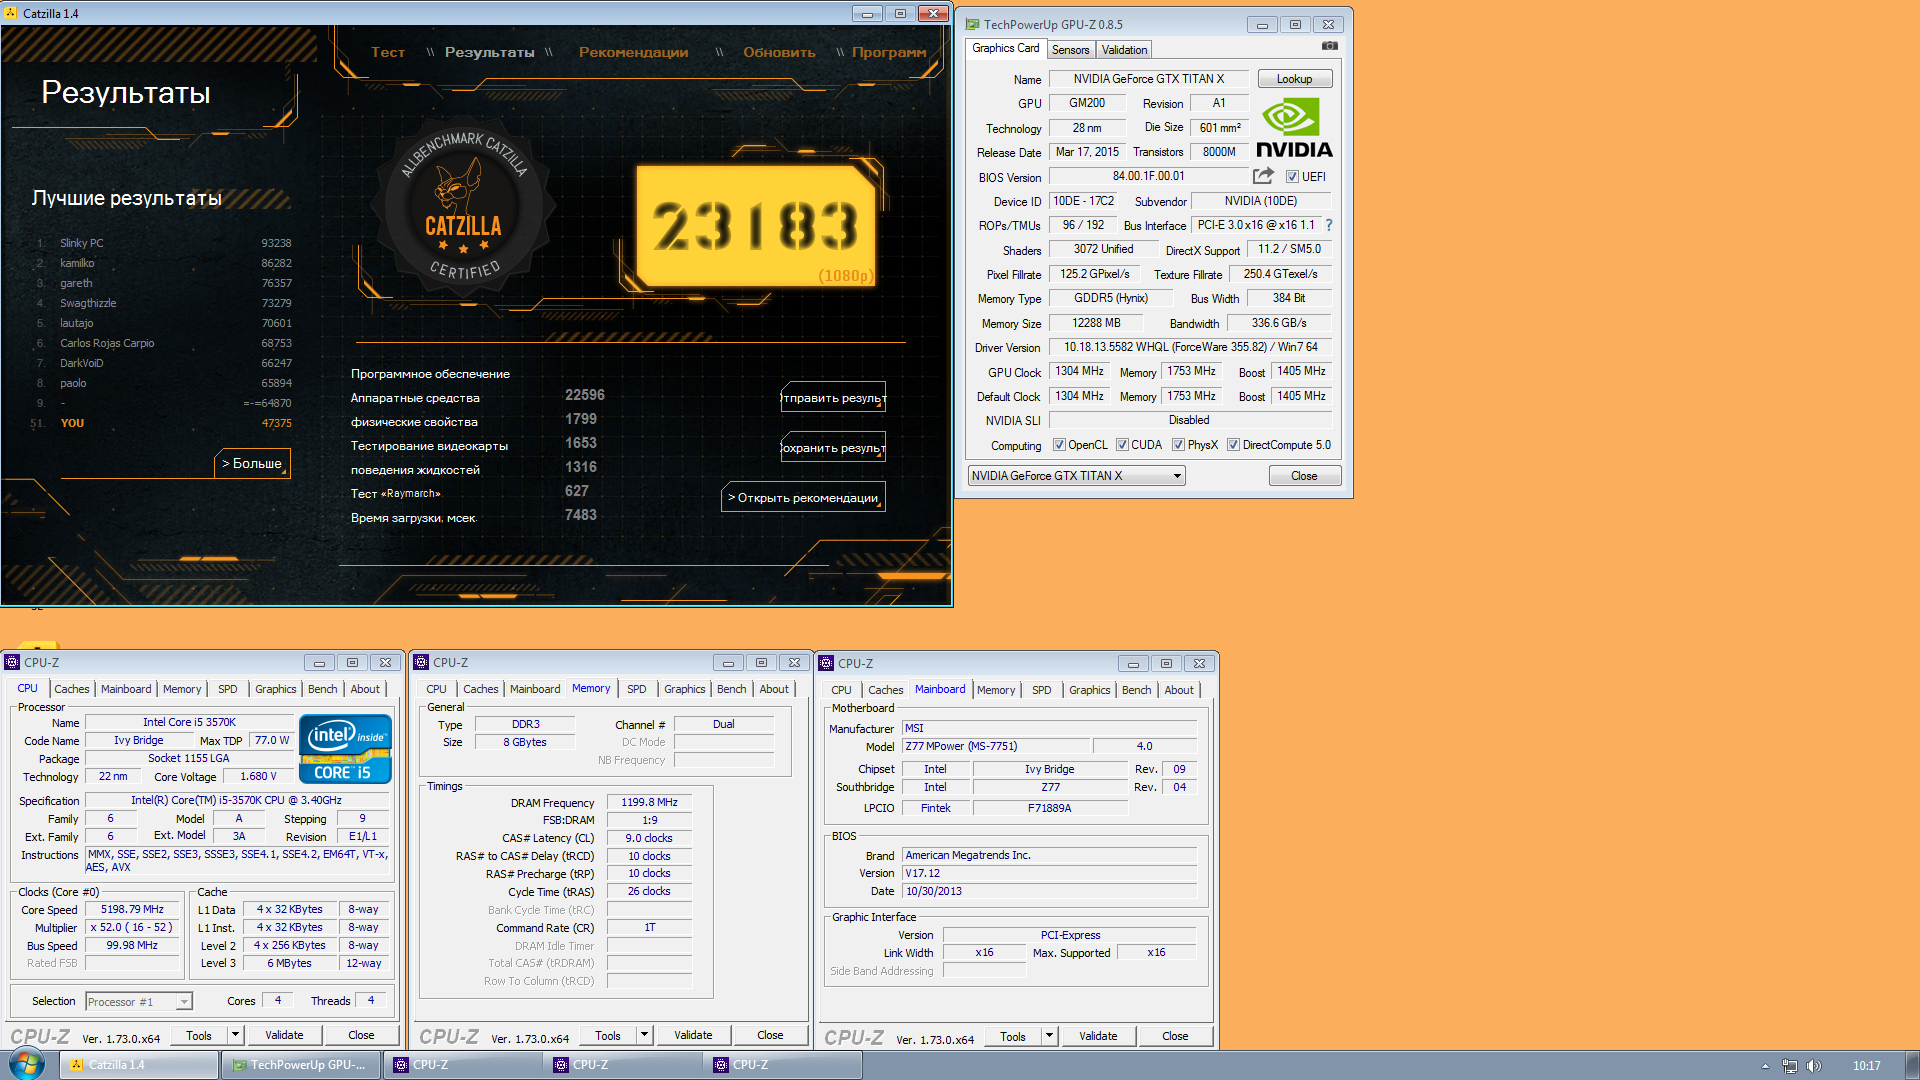Open Graphics tab in first CPU-Z window
The height and width of the screenshot is (1080, 1920).
pyautogui.click(x=275, y=689)
